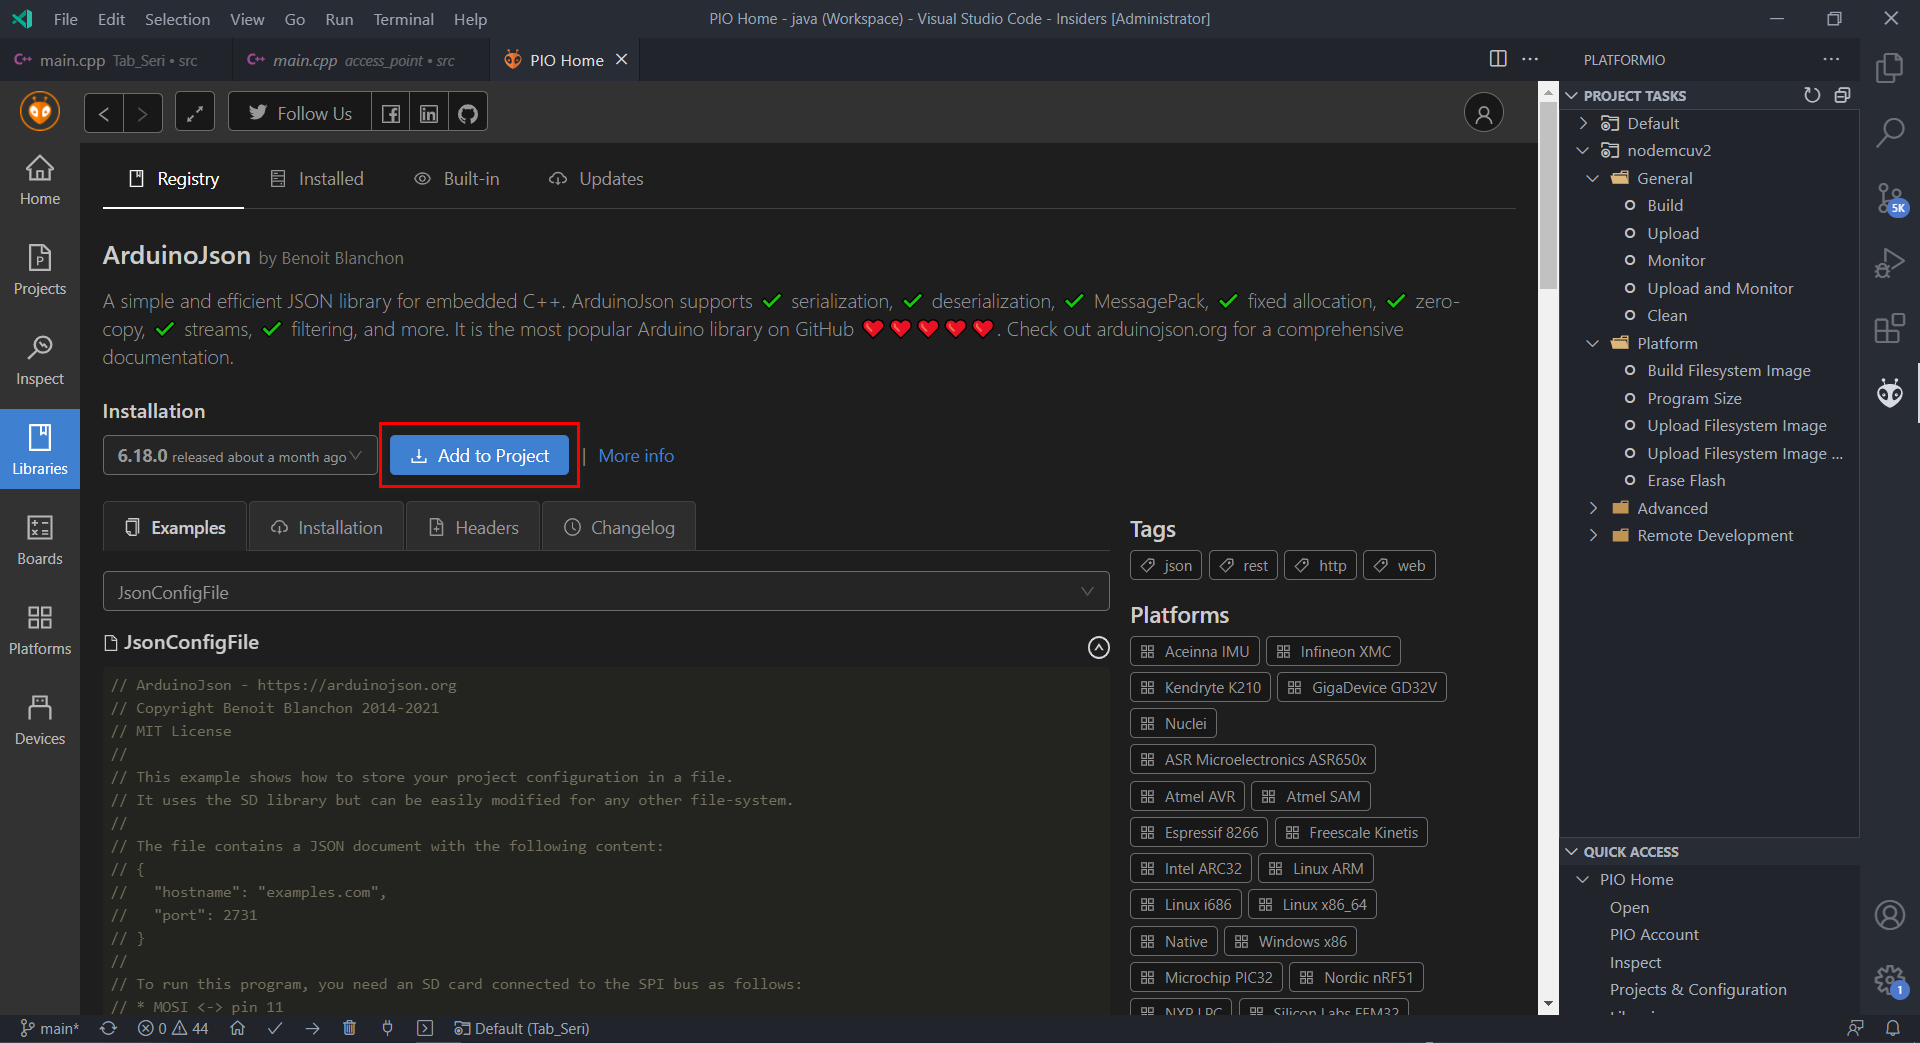Refresh the Project Tasks list
This screenshot has height=1043, width=1920.
[1812, 95]
